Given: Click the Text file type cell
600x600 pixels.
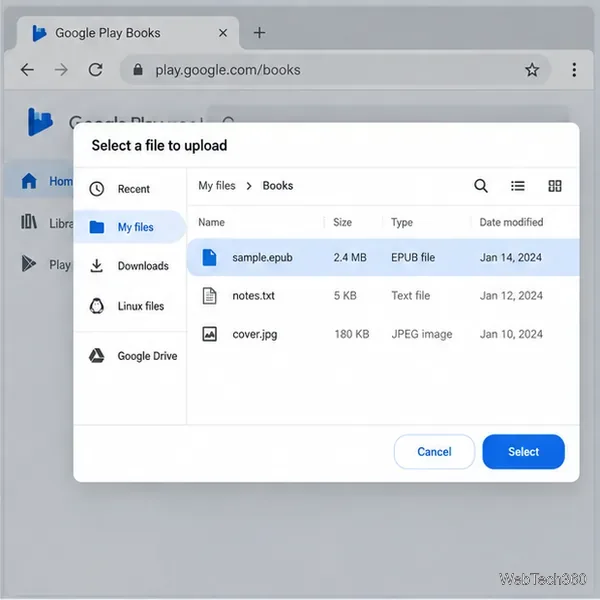Looking at the screenshot, I should (x=411, y=296).
